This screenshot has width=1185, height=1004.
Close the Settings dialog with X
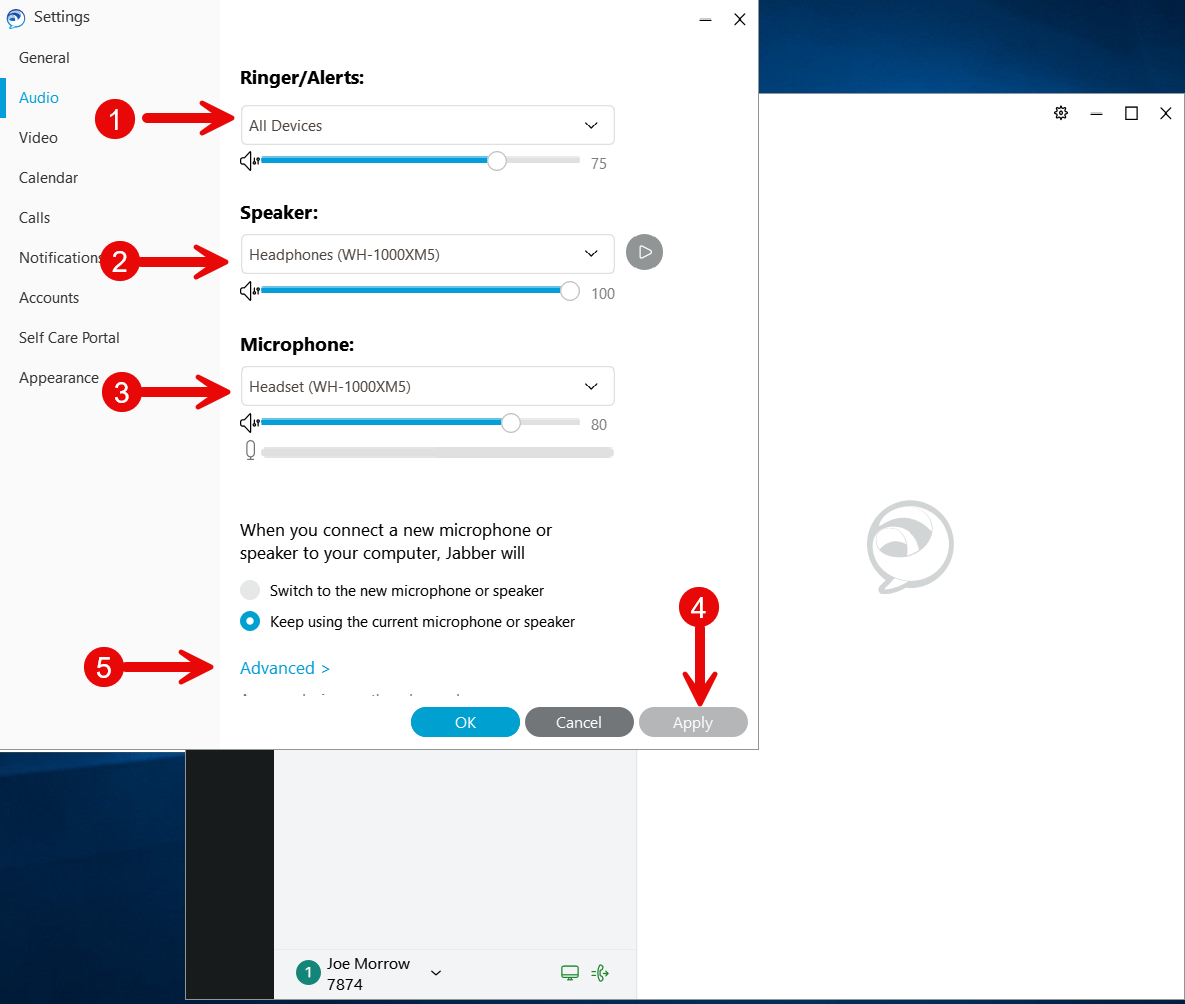pos(740,20)
